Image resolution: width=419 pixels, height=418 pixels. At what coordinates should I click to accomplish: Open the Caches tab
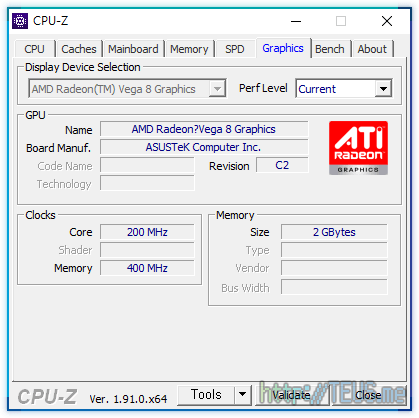click(x=79, y=49)
